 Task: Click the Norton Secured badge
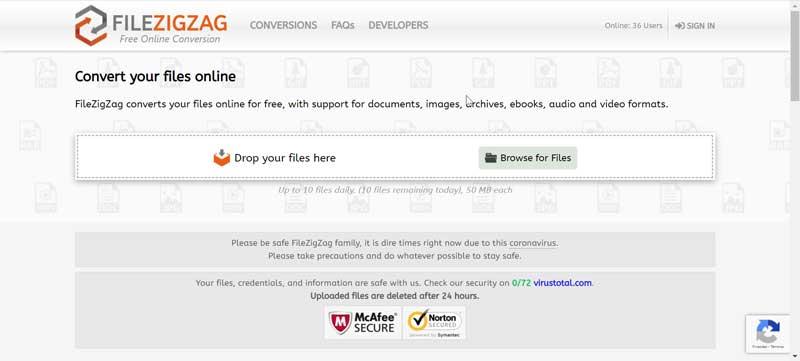point(434,323)
